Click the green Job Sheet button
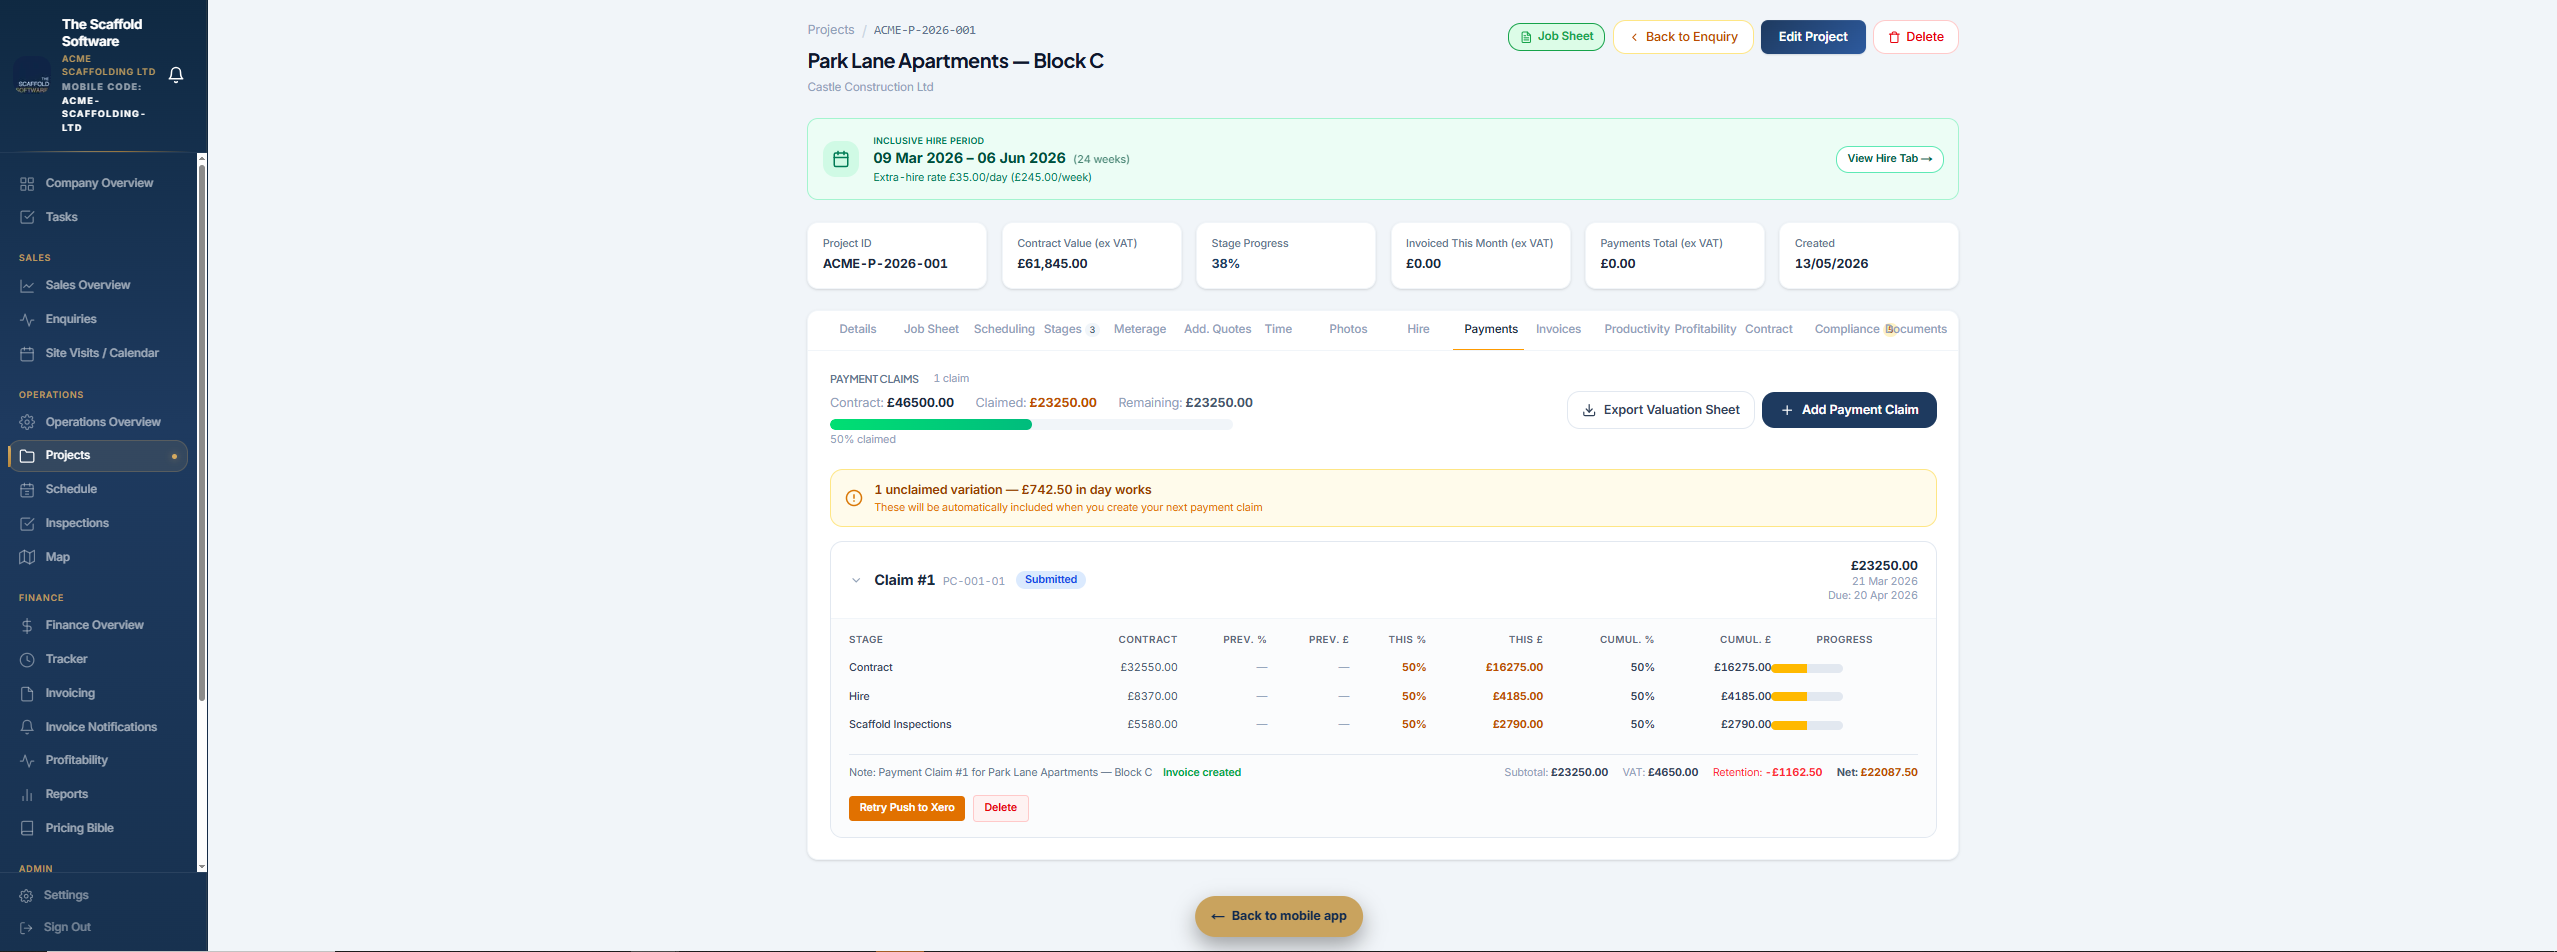The height and width of the screenshot is (952, 2557). [1556, 37]
